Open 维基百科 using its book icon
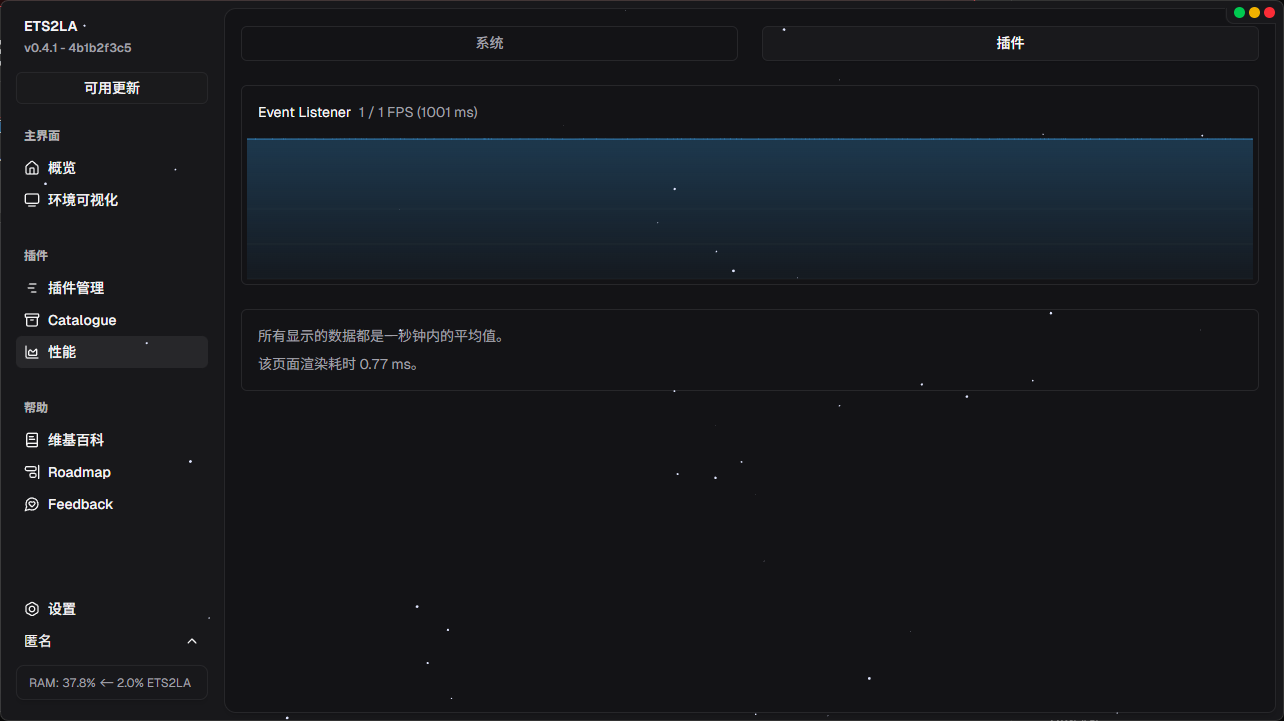The width and height of the screenshot is (1284, 721). pyautogui.click(x=32, y=440)
